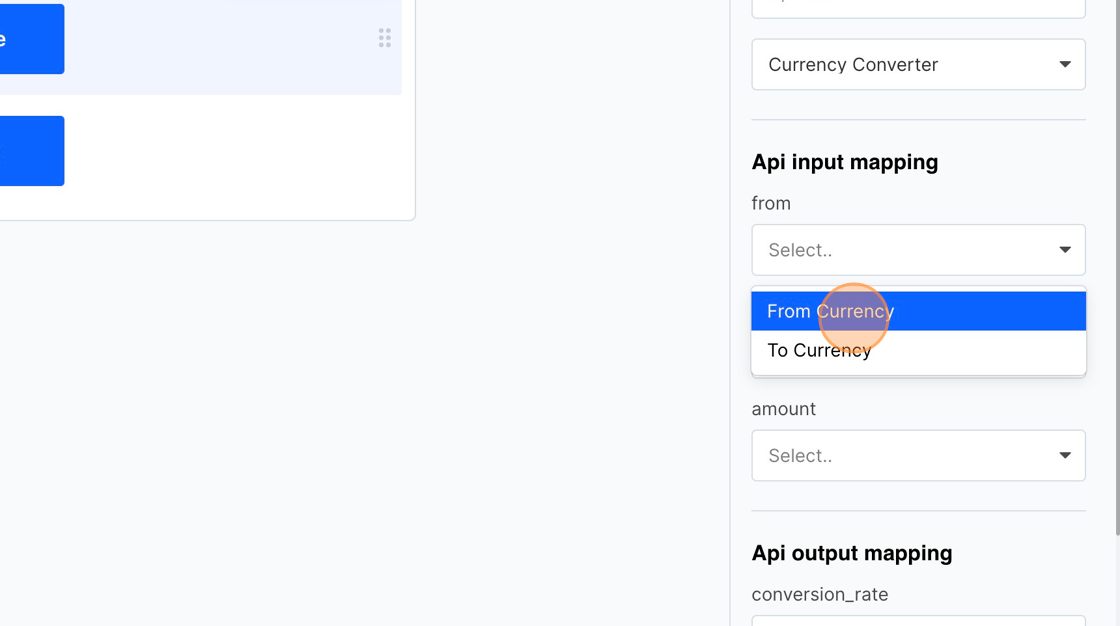Viewport: 1120px width, 626px height.
Task: Open the Select dropdown under 'from'
Action: click(918, 249)
